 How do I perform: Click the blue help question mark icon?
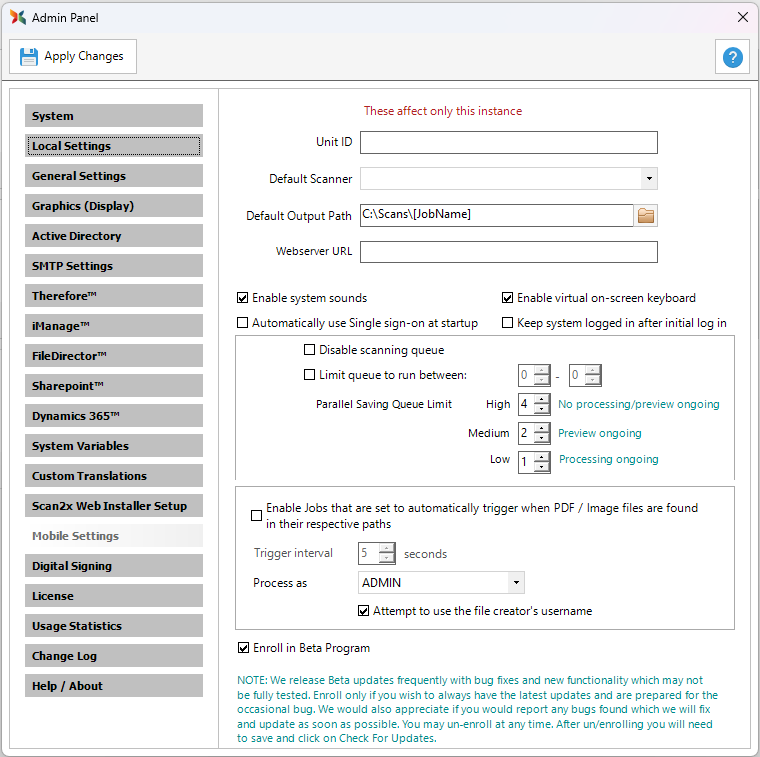(732, 57)
